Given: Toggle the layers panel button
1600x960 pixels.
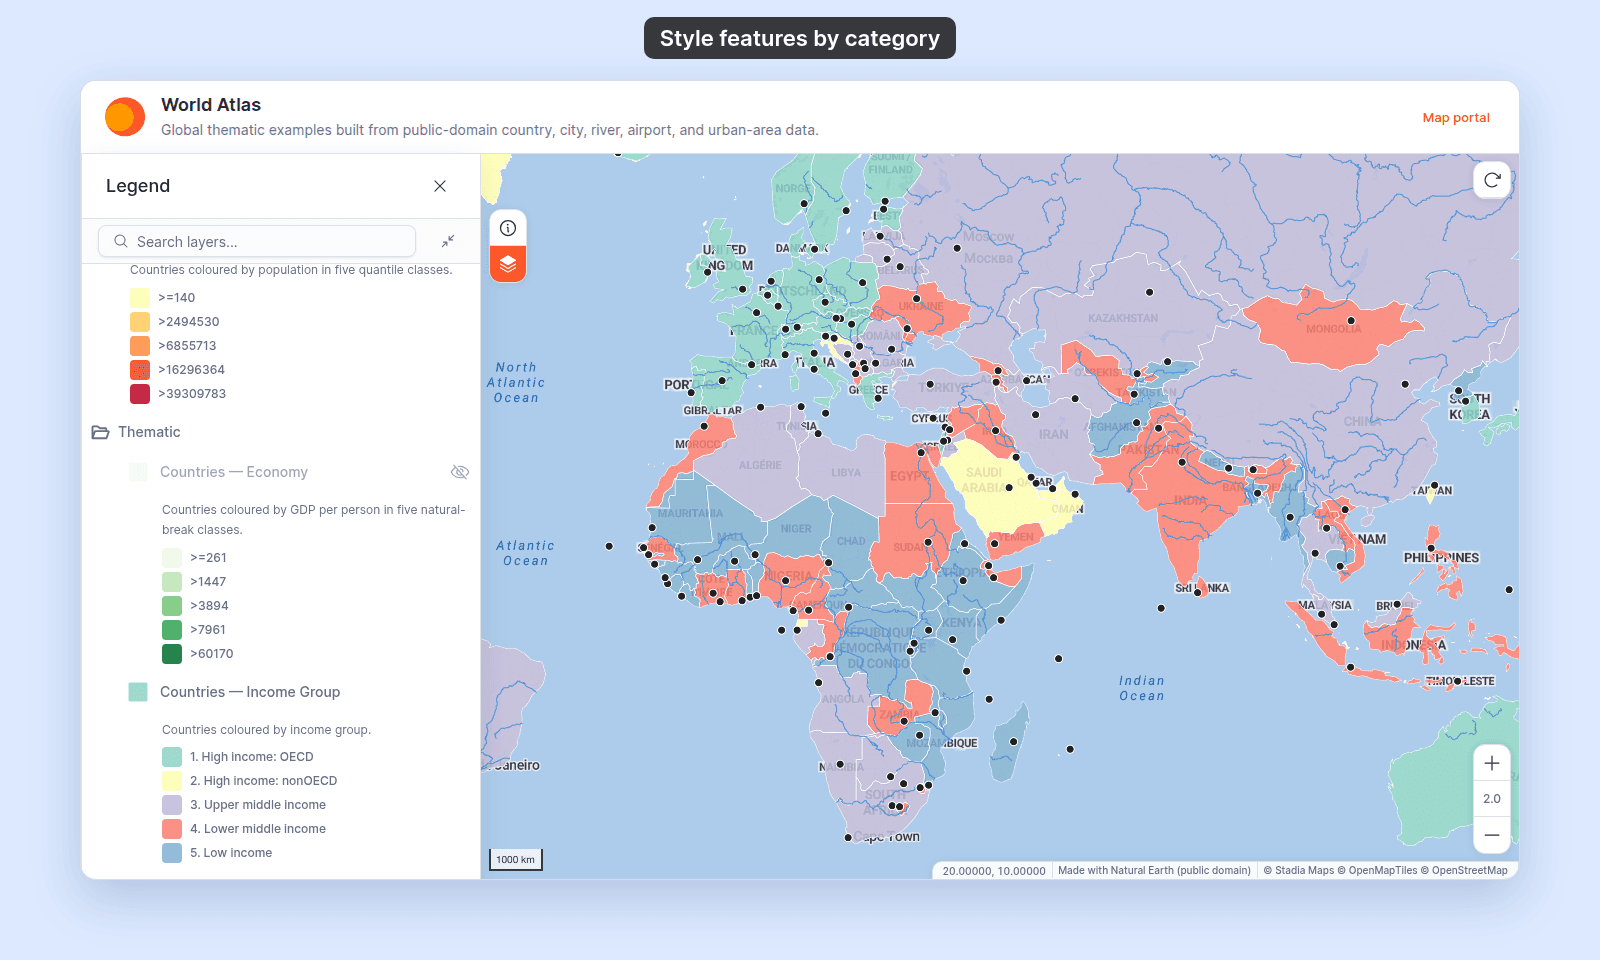Looking at the screenshot, I should tap(508, 264).
